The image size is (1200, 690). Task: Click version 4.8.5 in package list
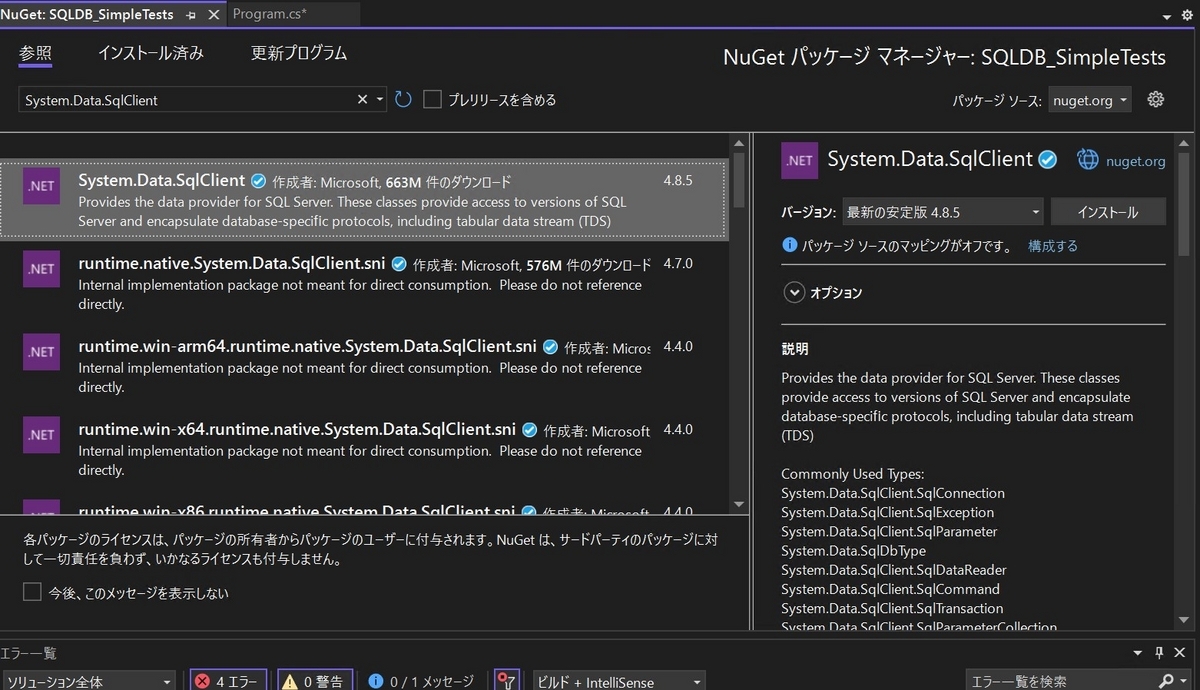(678, 181)
